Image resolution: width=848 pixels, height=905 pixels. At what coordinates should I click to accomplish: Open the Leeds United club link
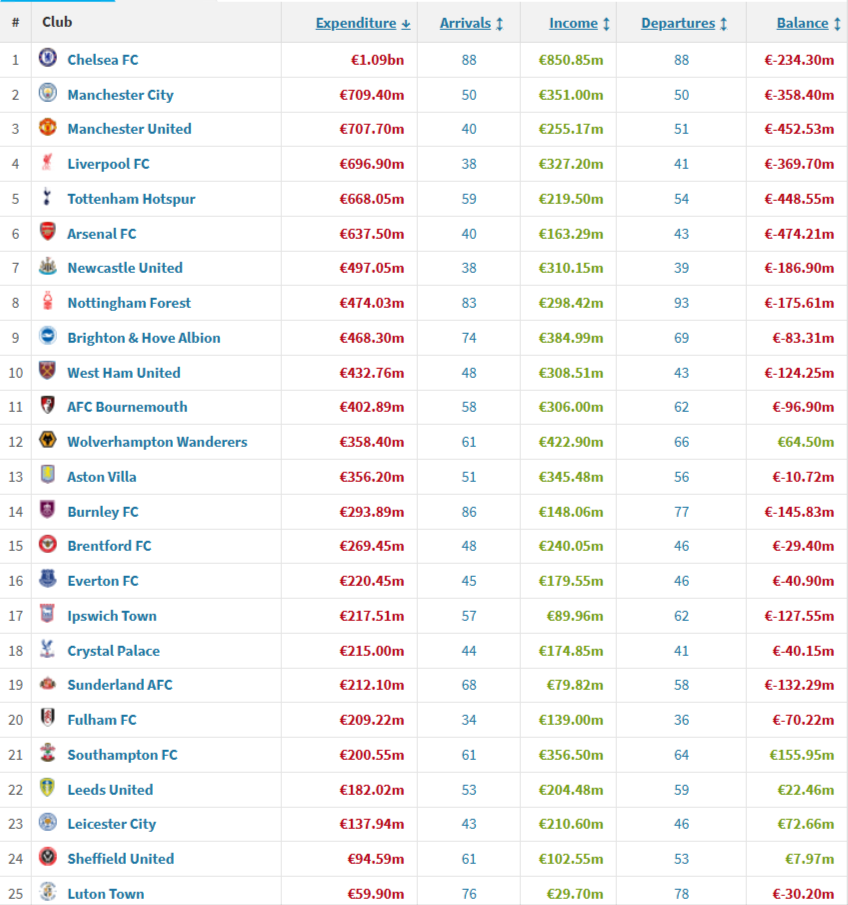tap(110, 790)
